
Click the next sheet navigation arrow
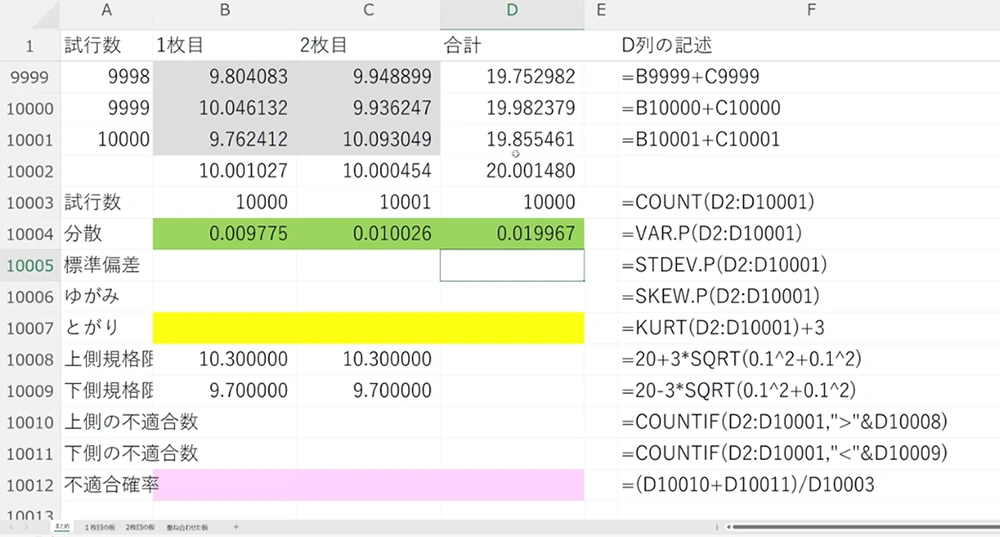(x=24, y=526)
